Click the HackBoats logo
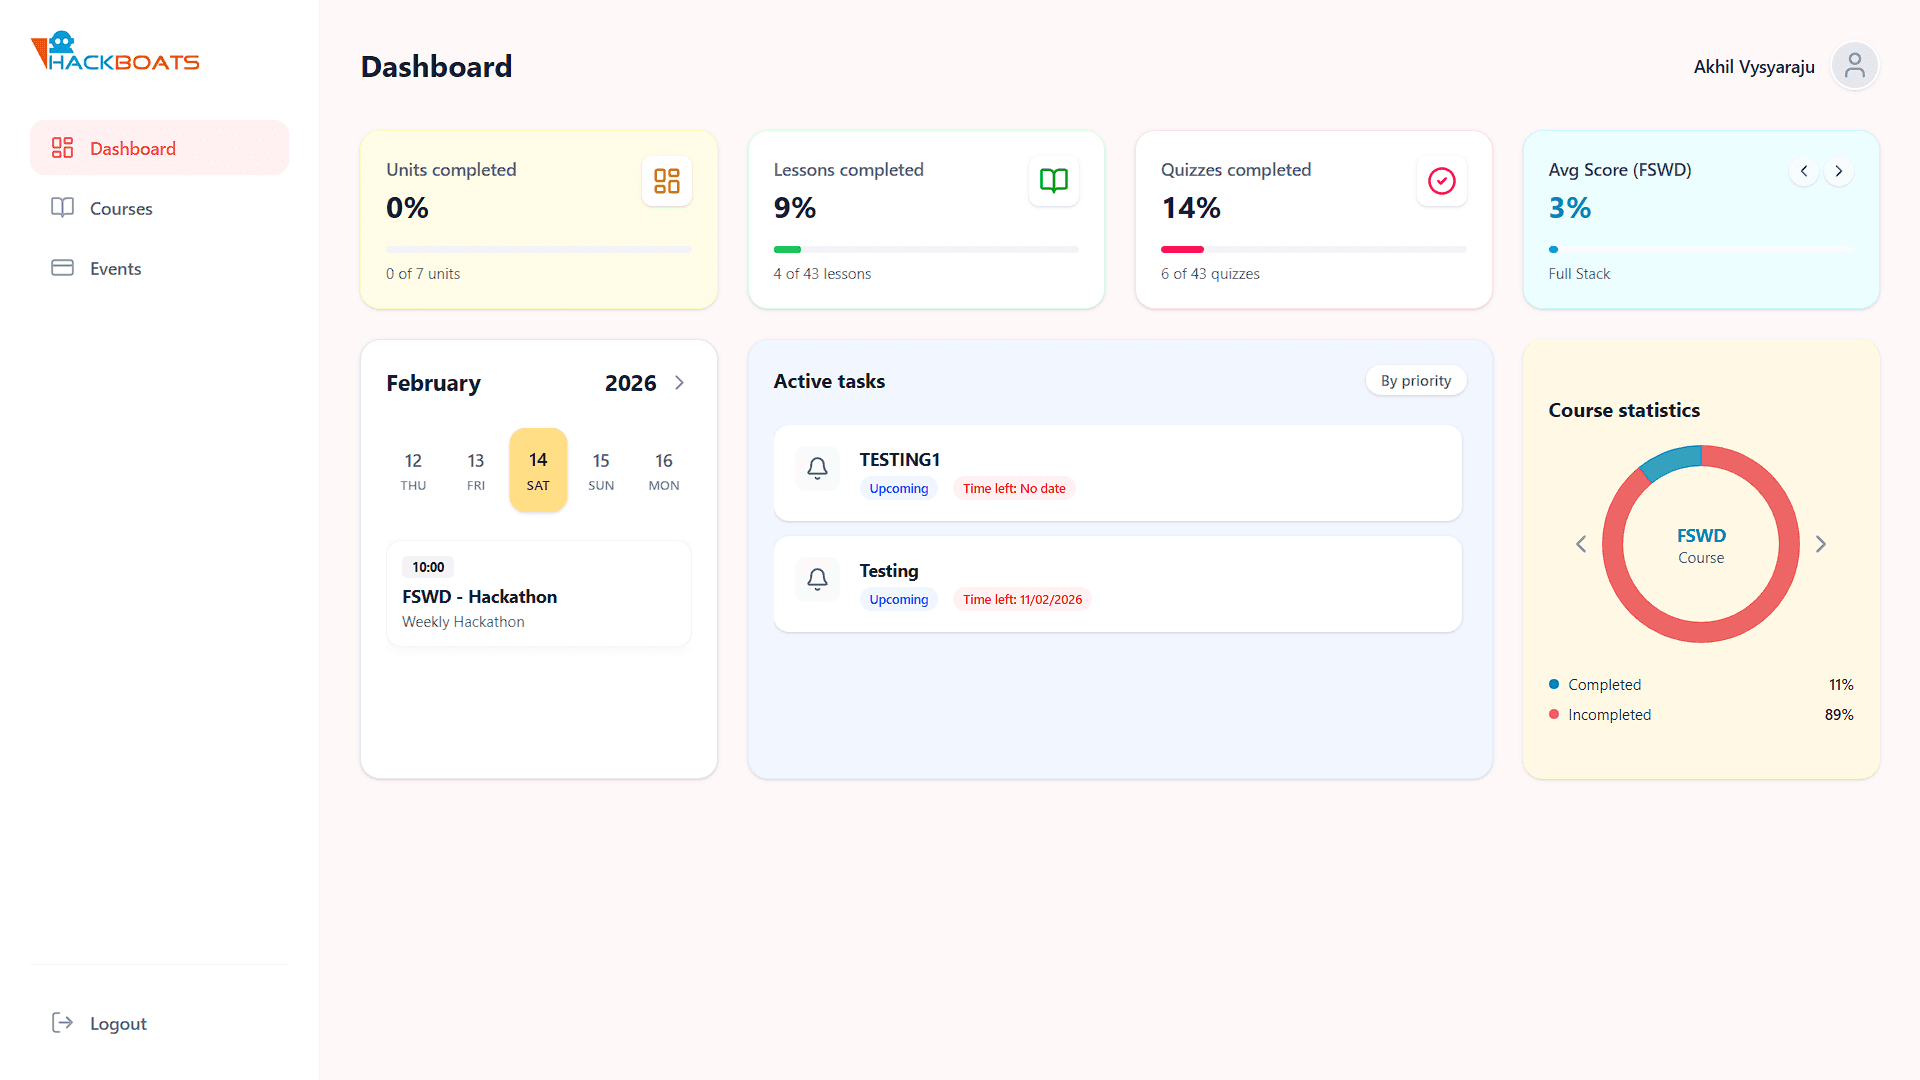The image size is (1920, 1080). [115, 52]
